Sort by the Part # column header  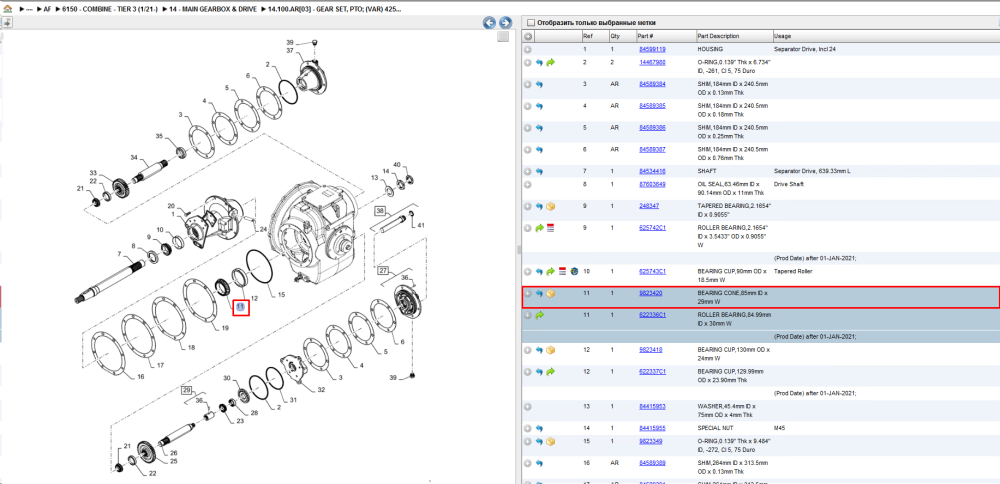click(x=666, y=36)
